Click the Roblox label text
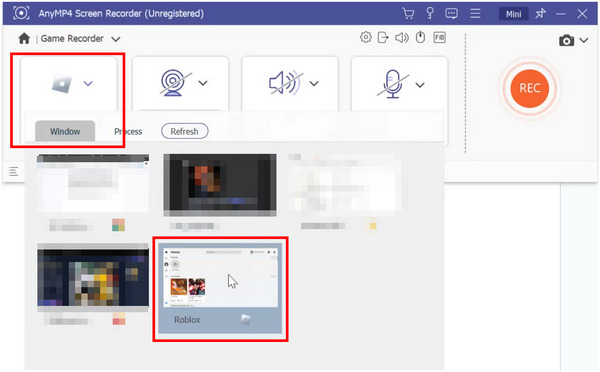Image resolution: width=600 pixels, height=372 pixels. [x=187, y=320]
